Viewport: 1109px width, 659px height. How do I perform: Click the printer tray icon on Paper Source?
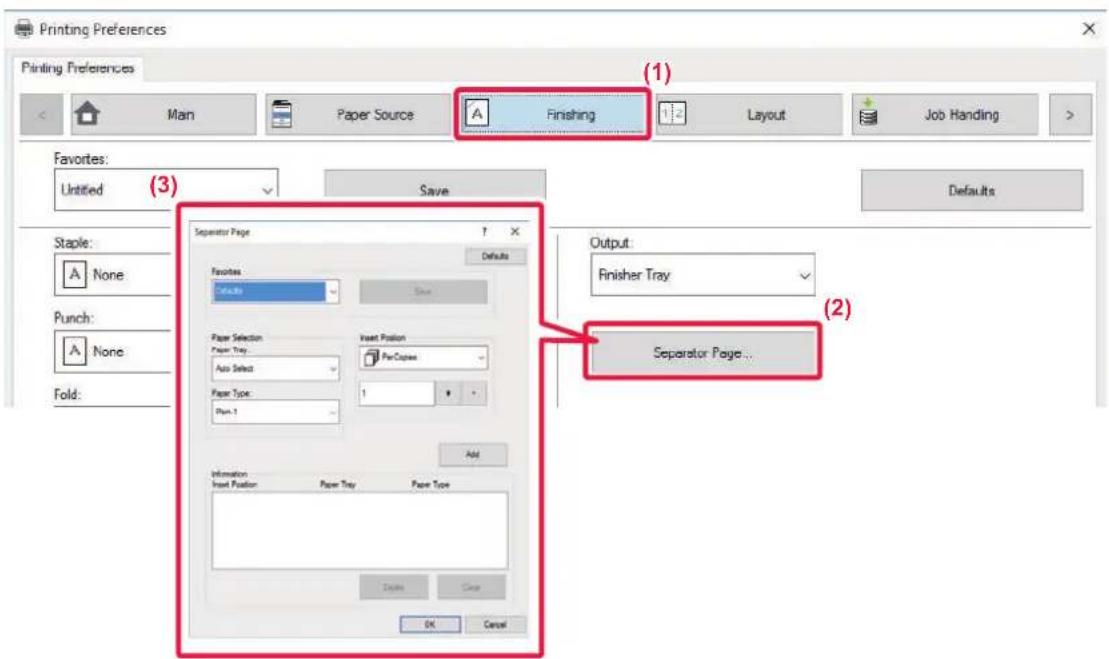click(281, 114)
